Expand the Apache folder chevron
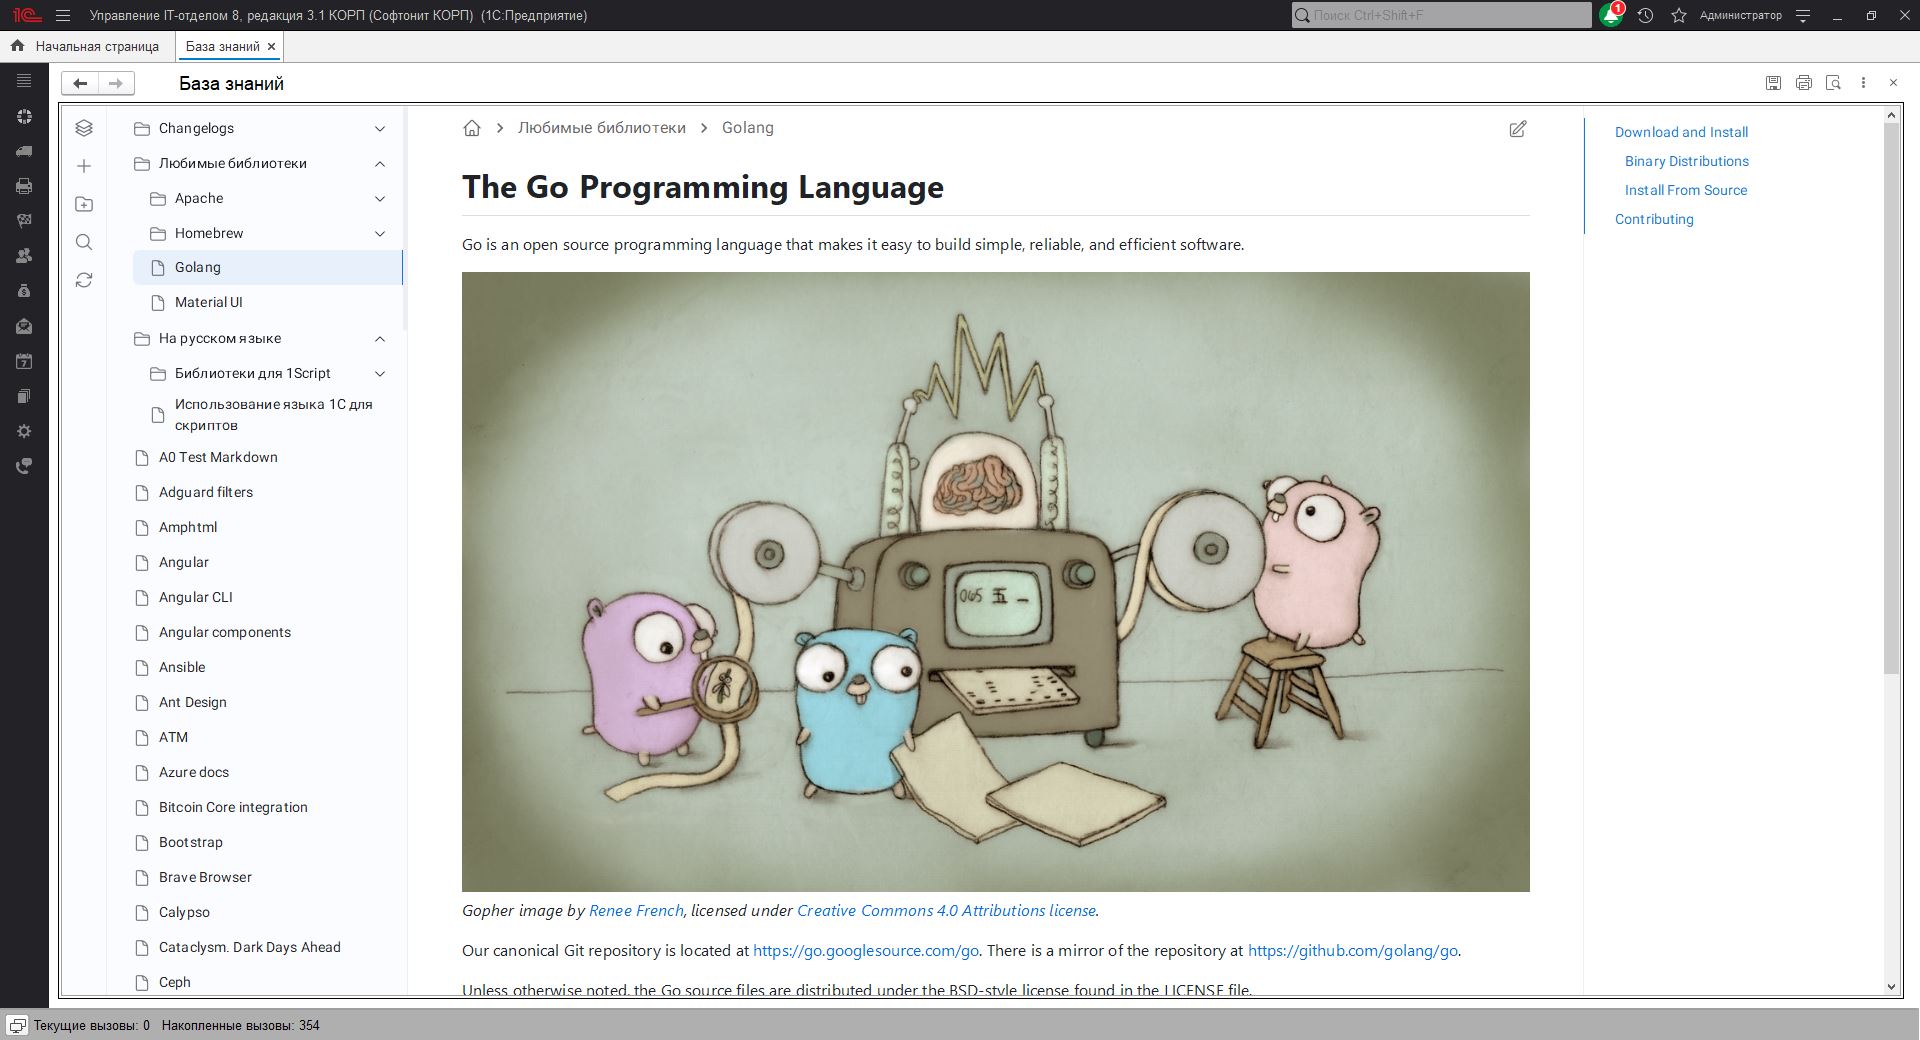 [380, 199]
